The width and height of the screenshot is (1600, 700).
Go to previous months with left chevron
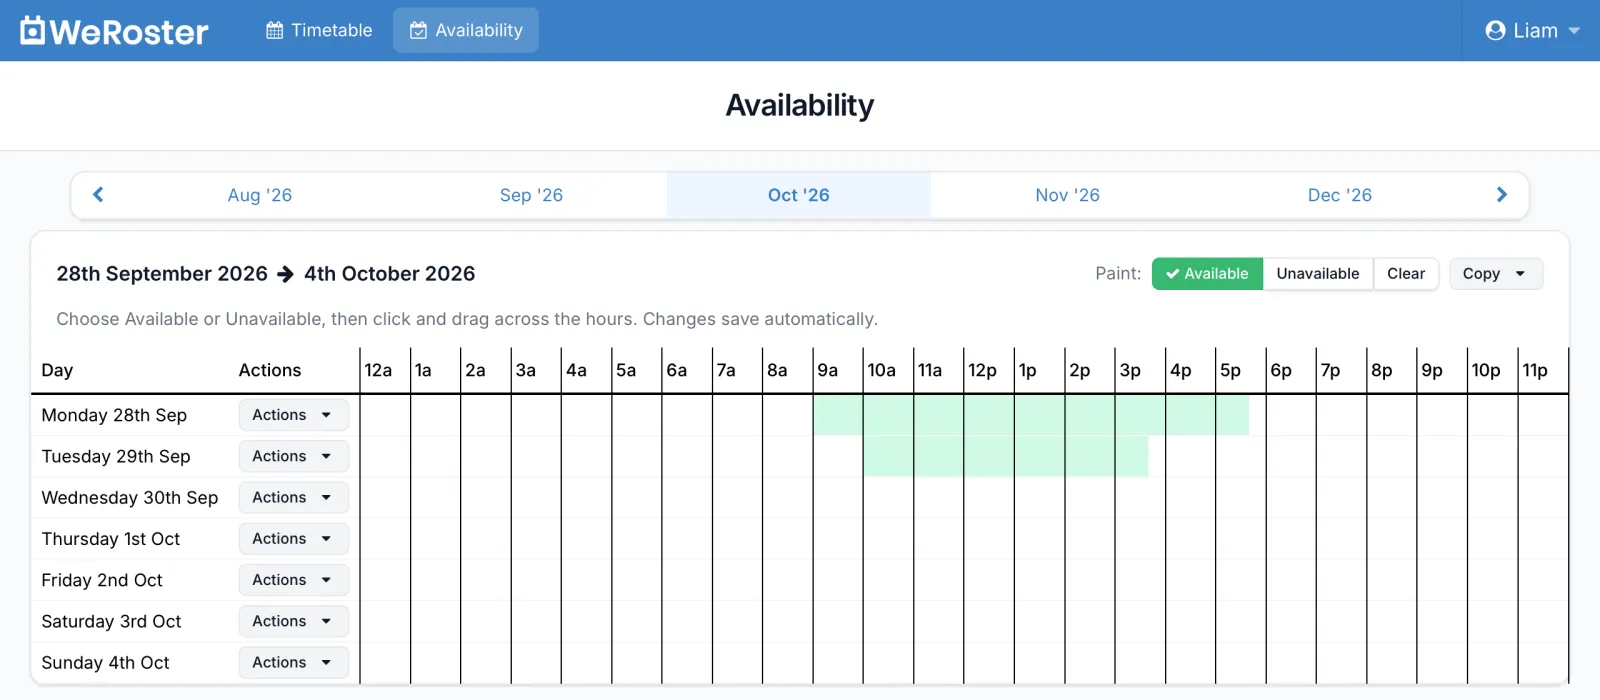[98, 194]
